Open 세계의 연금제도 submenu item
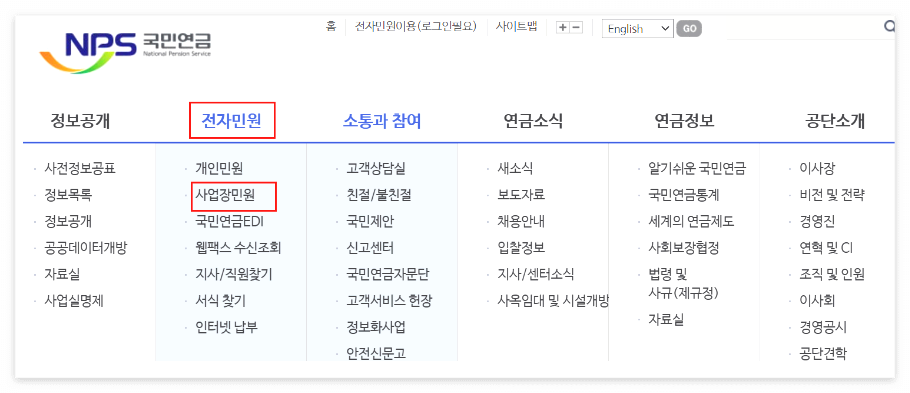 click(691, 222)
